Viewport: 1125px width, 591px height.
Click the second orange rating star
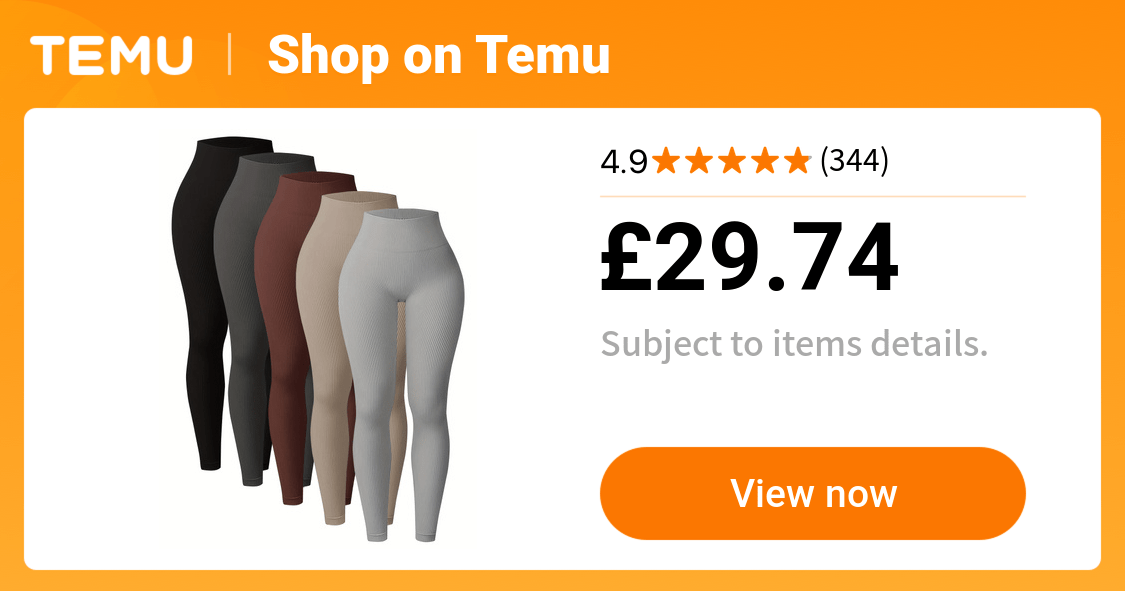click(x=699, y=161)
